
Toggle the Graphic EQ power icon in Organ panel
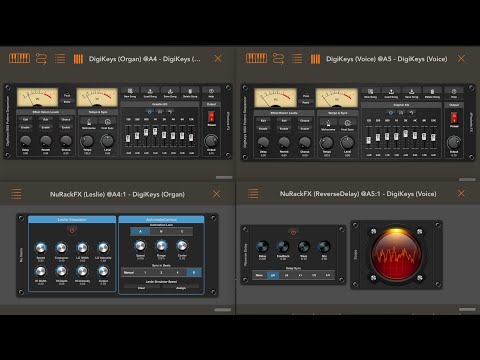point(149,112)
